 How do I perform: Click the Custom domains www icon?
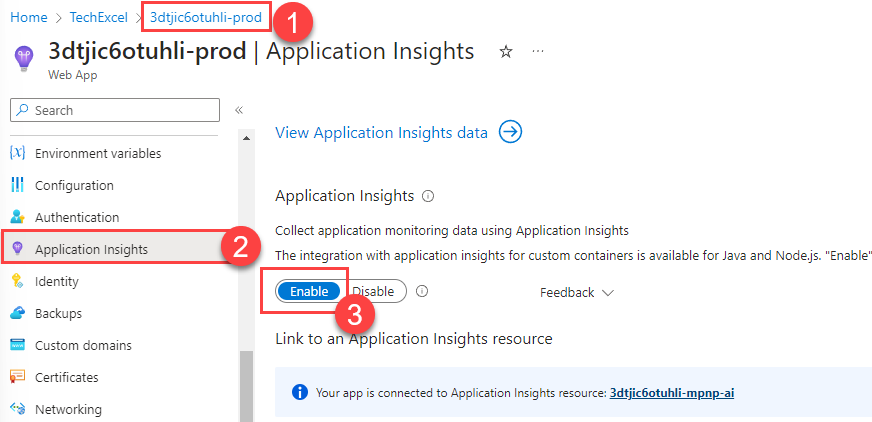point(18,345)
